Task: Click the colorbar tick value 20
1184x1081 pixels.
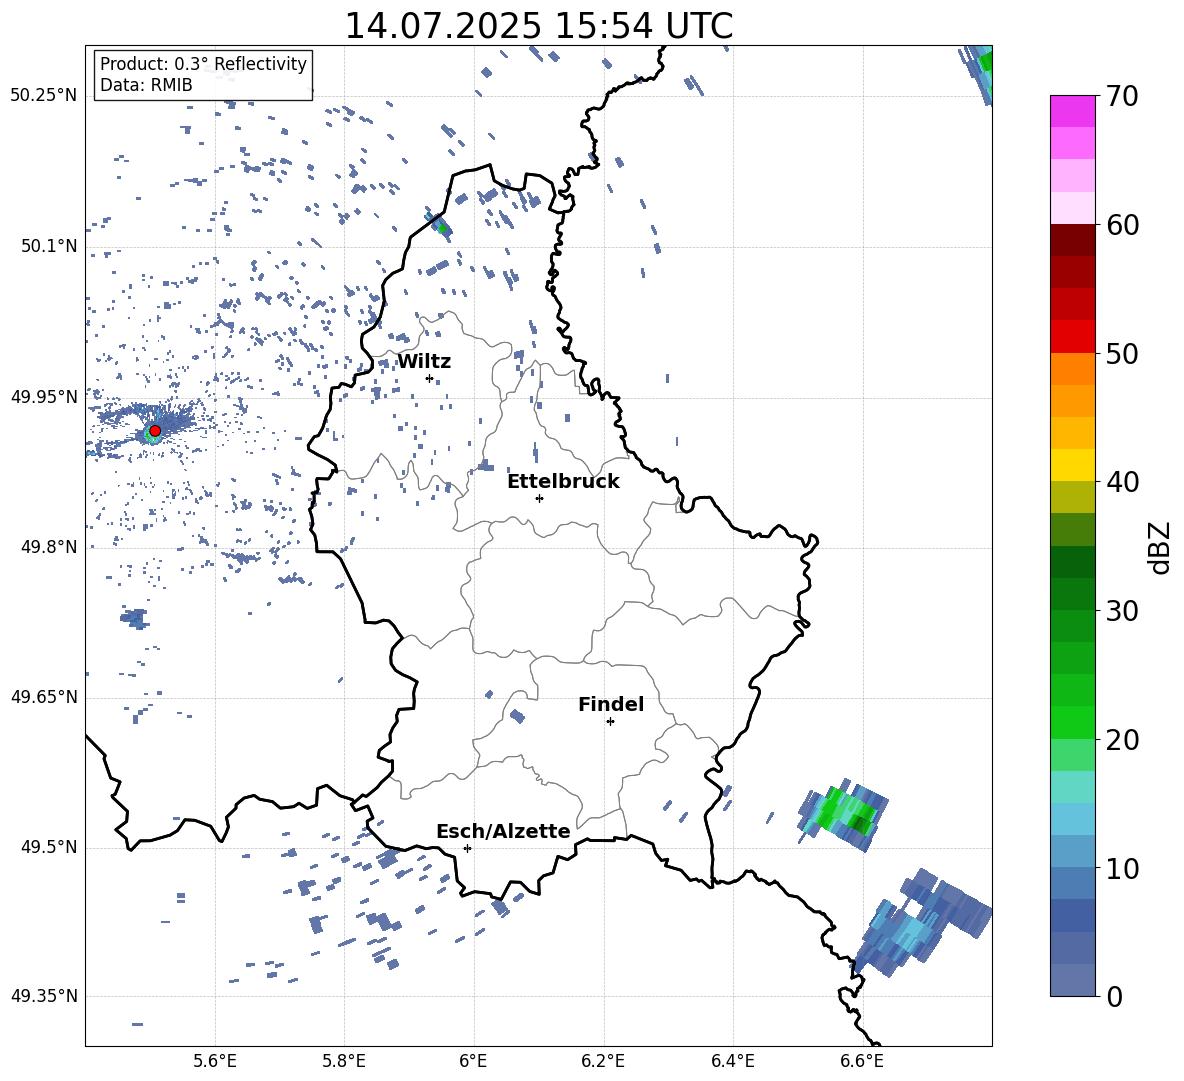Action: coord(1122,739)
